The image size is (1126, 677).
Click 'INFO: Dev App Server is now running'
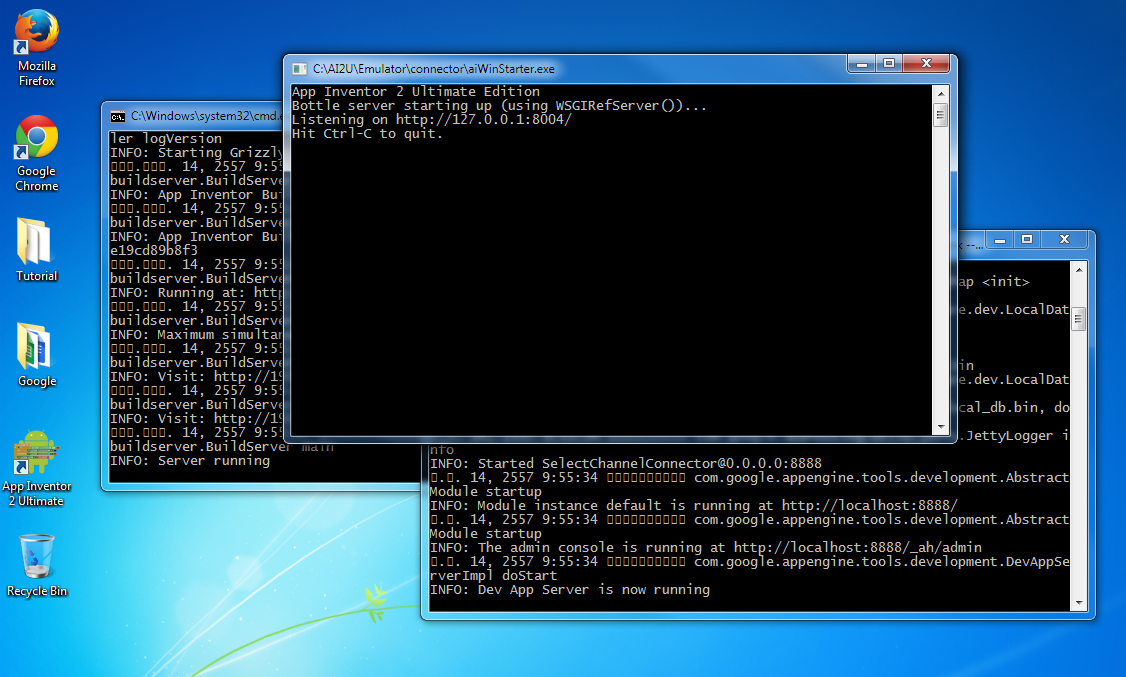(569, 590)
